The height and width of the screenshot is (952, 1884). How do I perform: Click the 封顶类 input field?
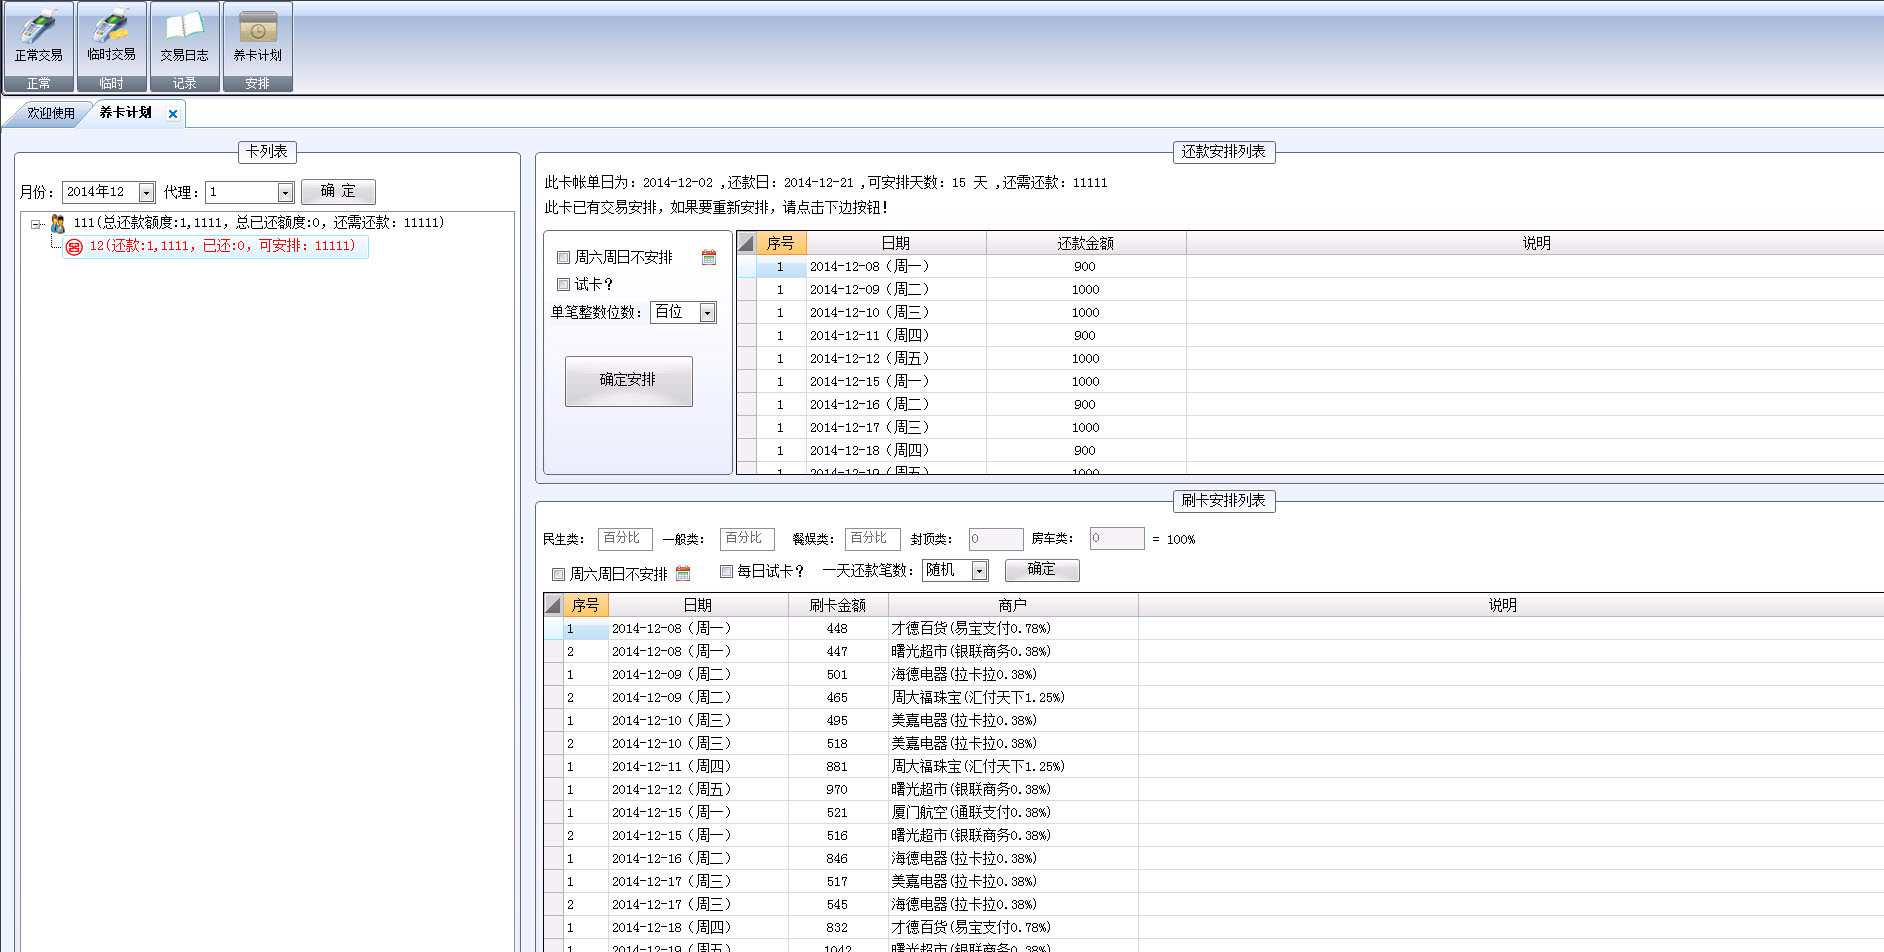[995, 539]
